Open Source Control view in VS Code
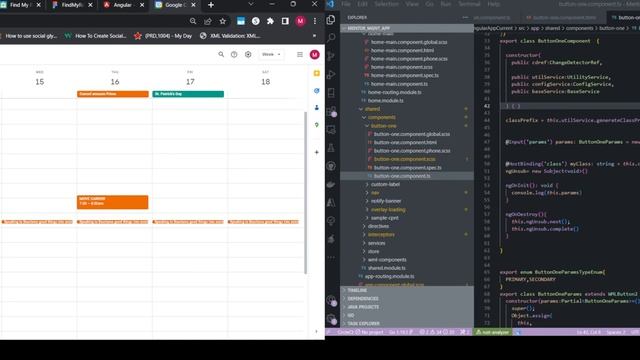This screenshot has height=360, width=640. click(x=331, y=56)
